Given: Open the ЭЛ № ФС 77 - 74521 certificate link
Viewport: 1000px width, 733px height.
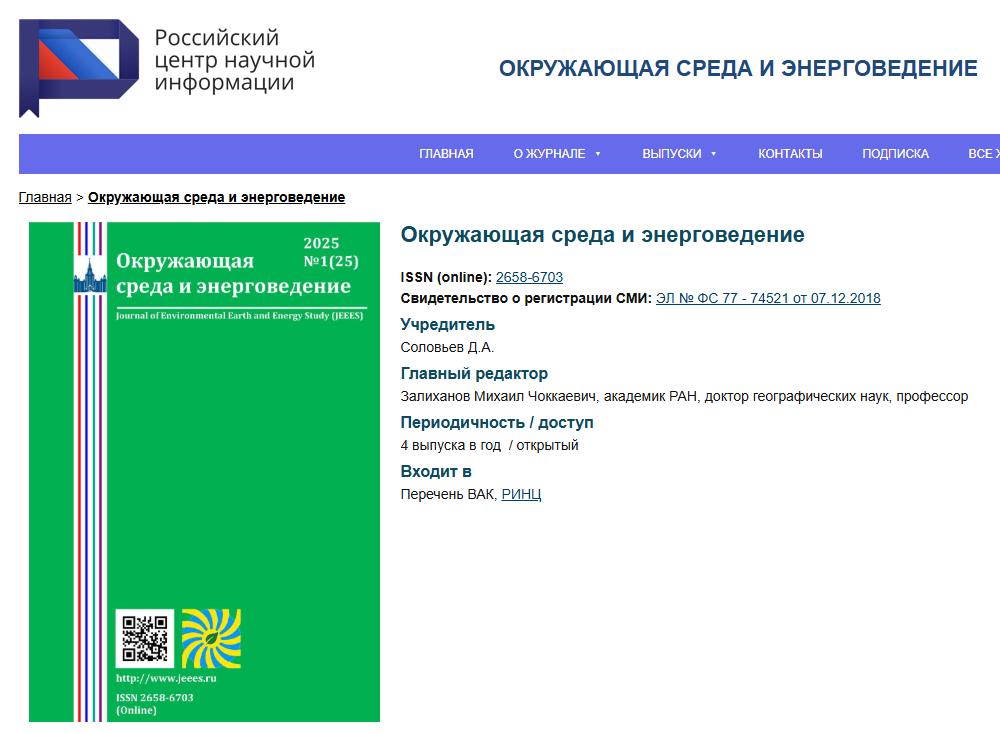Looking at the screenshot, I should tap(768, 298).
